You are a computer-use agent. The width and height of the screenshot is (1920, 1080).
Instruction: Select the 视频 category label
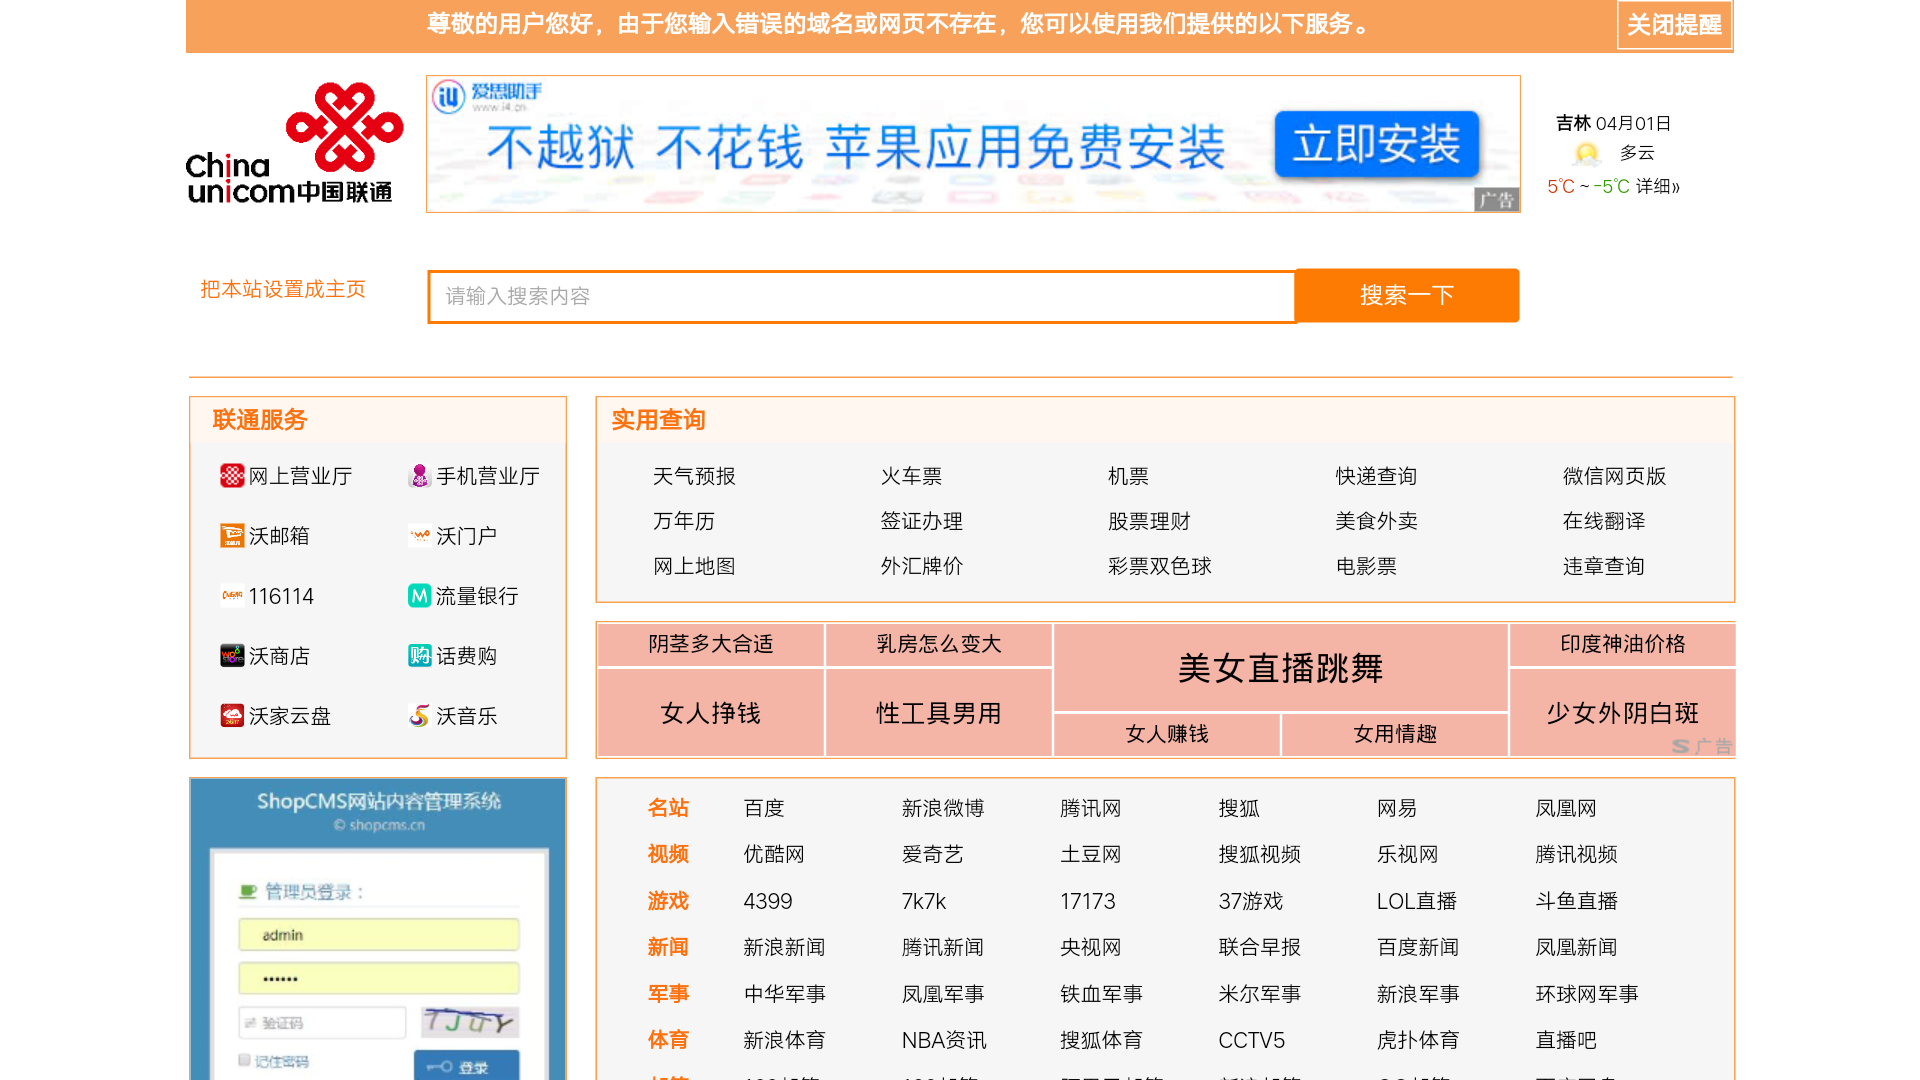click(668, 854)
